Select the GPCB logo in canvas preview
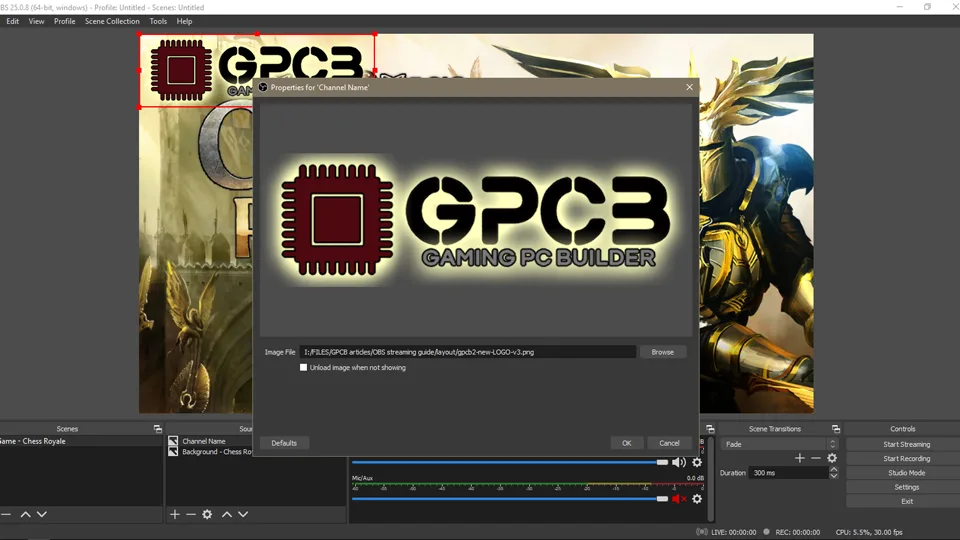Screen dimensions: 960x540 pos(257,70)
